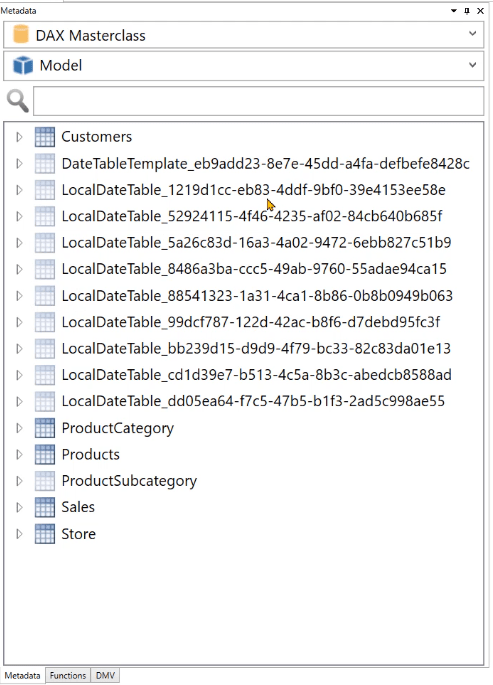
Task: Click the Customers table icon
Action: (45, 137)
